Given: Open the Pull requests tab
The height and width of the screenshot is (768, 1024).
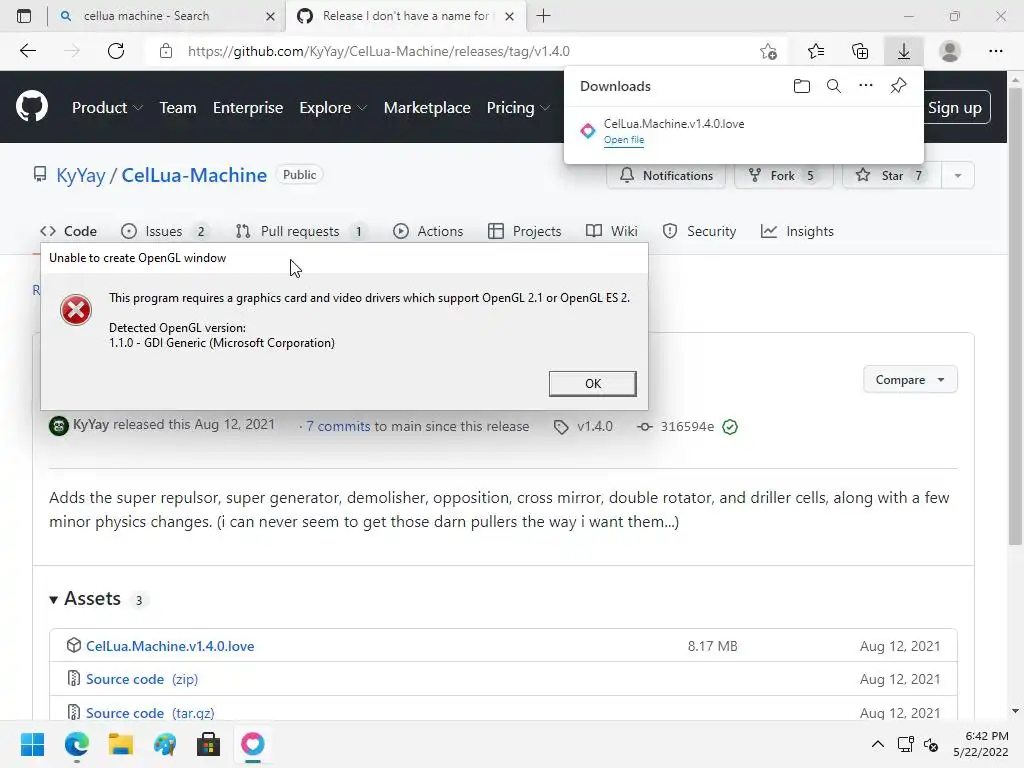Looking at the screenshot, I should (300, 231).
